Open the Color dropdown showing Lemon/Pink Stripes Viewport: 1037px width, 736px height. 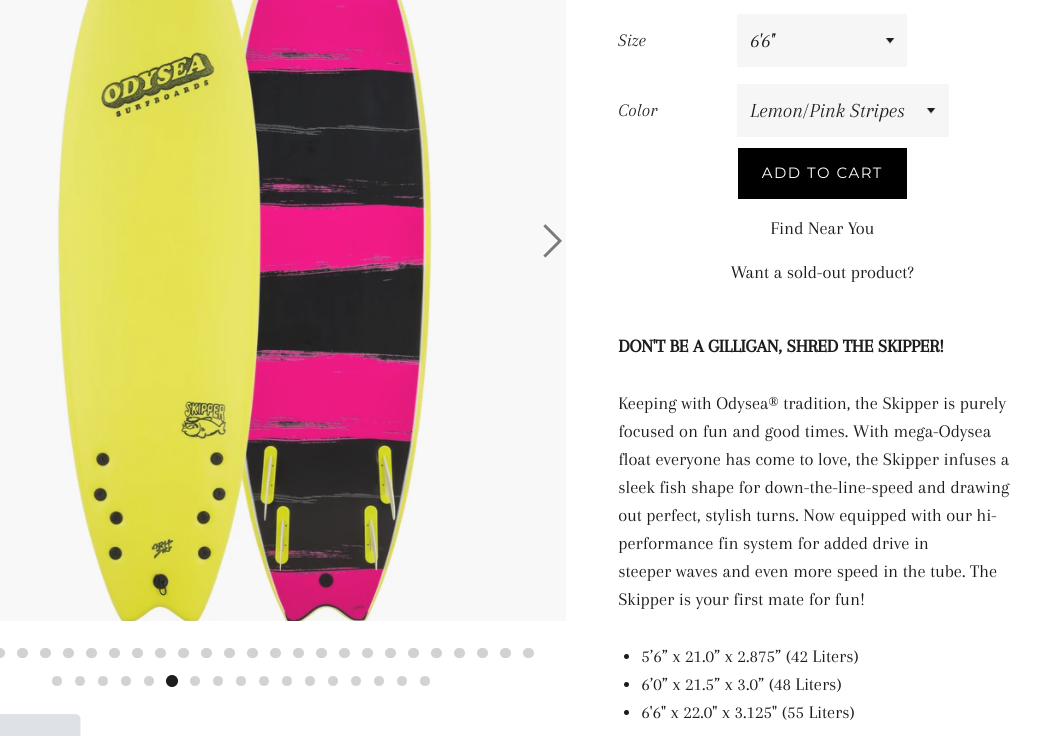[842, 111]
